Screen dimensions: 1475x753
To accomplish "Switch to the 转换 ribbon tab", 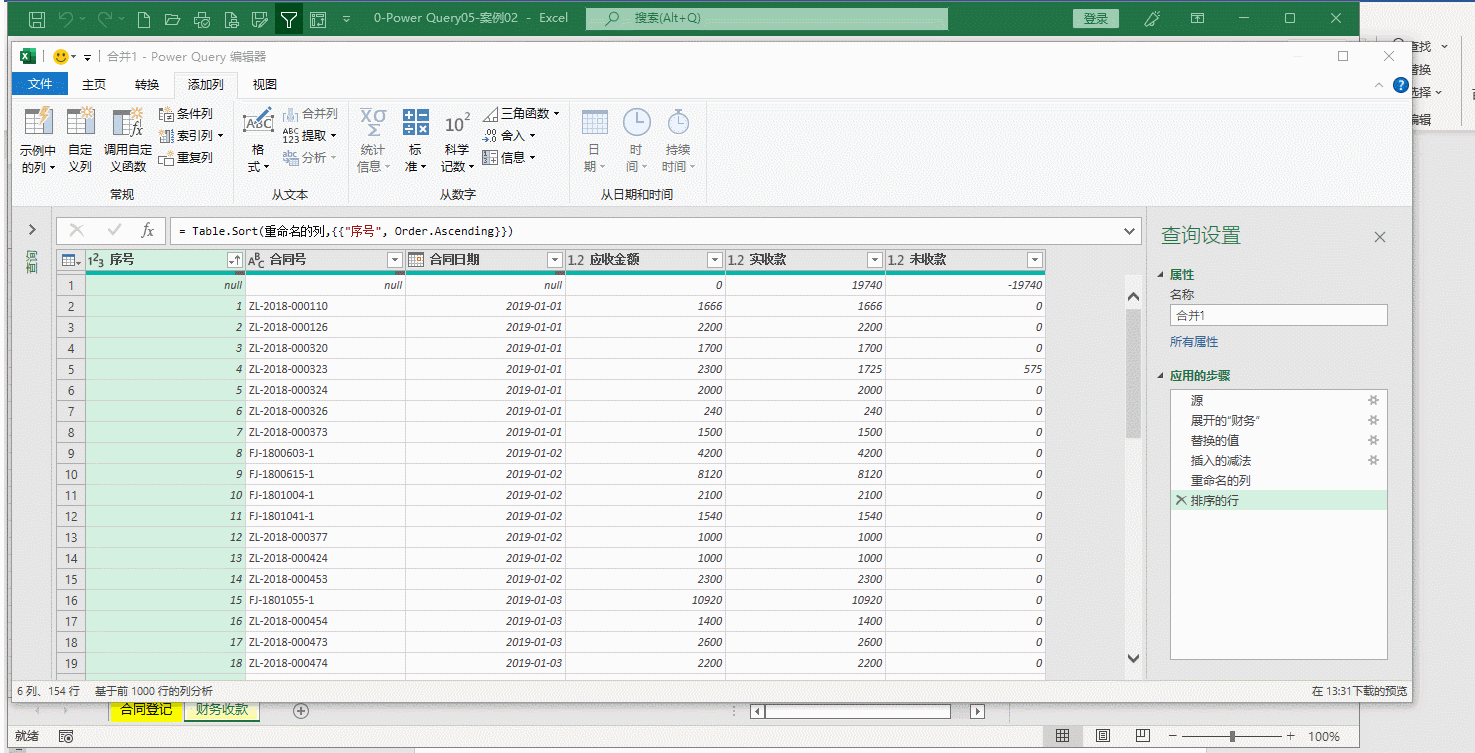I will coord(147,85).
